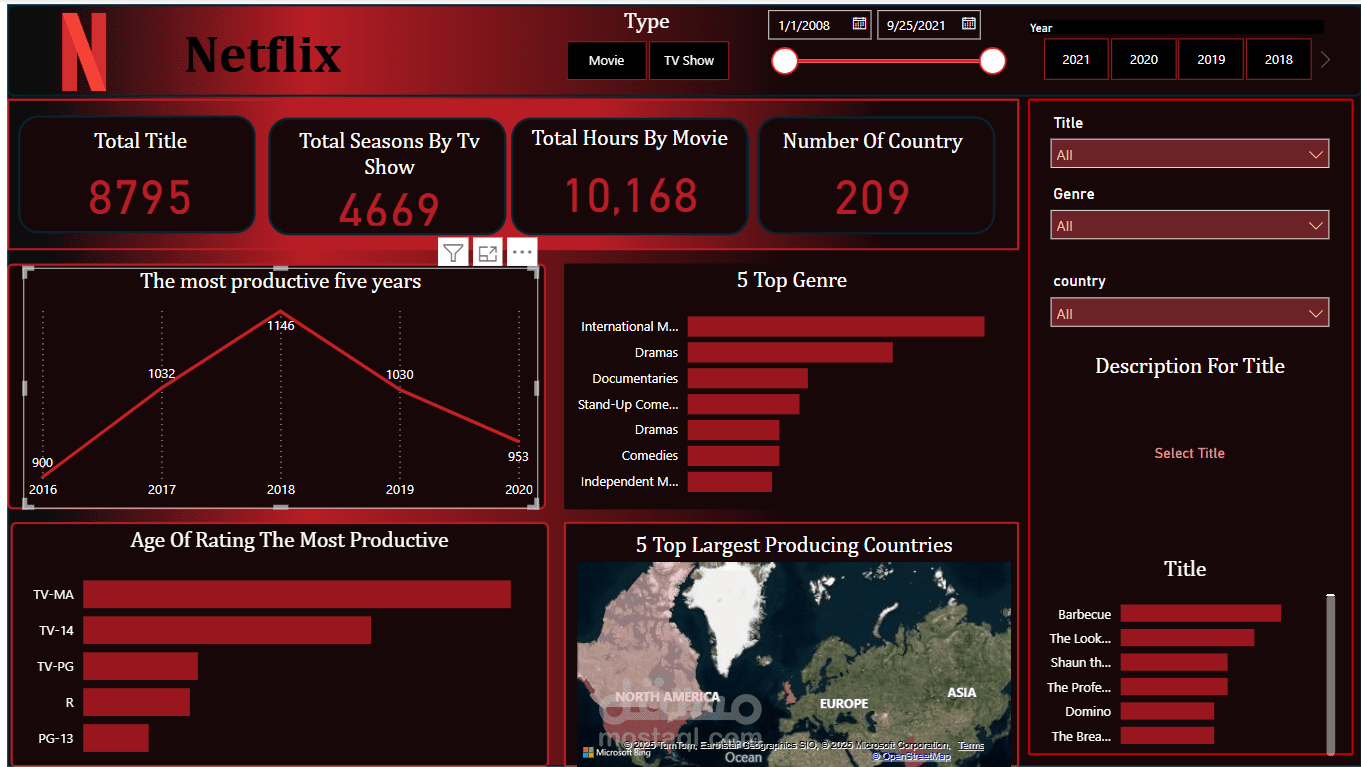Select the TV-14 rating bar
Screen dimensions: 1361x767
click(227, 630)
